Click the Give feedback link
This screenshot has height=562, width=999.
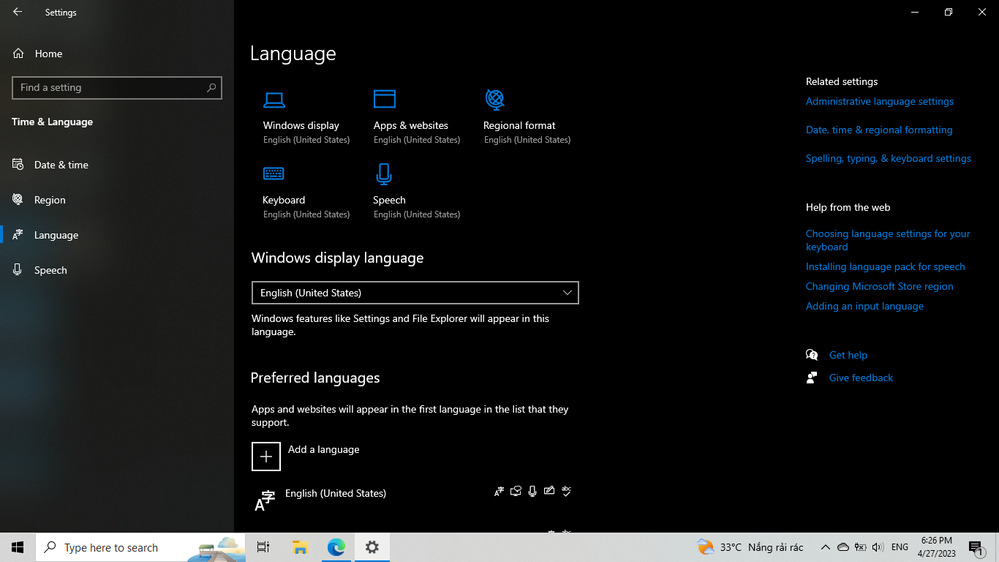tap(860, 378)
